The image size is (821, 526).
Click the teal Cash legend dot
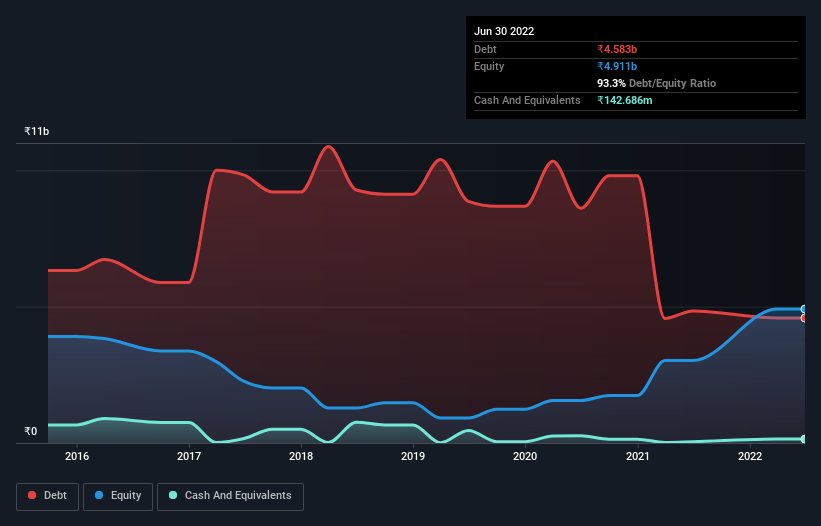point(173,495)
